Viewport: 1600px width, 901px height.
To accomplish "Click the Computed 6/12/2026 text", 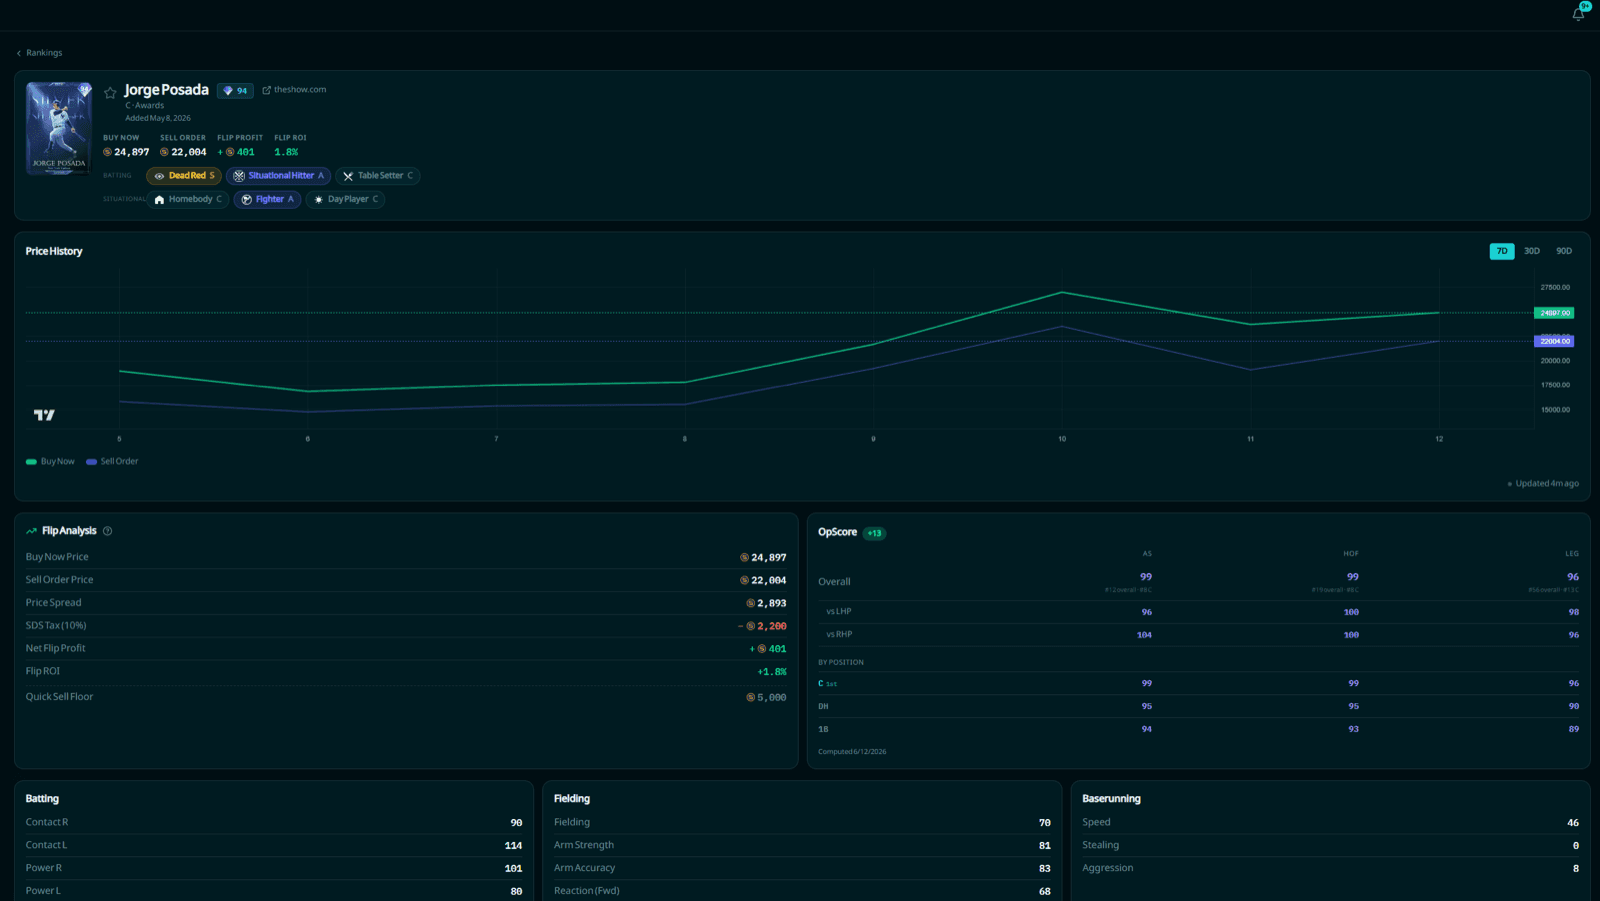I will pos(852,751).
